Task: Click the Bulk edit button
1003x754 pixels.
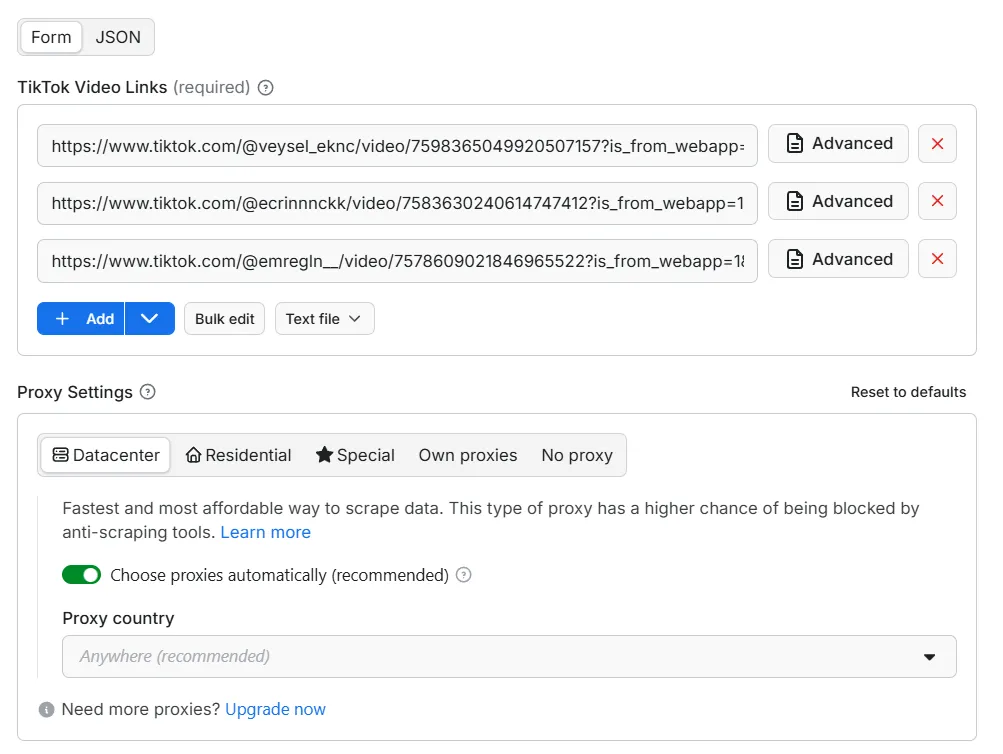Action: pos(225,319)
